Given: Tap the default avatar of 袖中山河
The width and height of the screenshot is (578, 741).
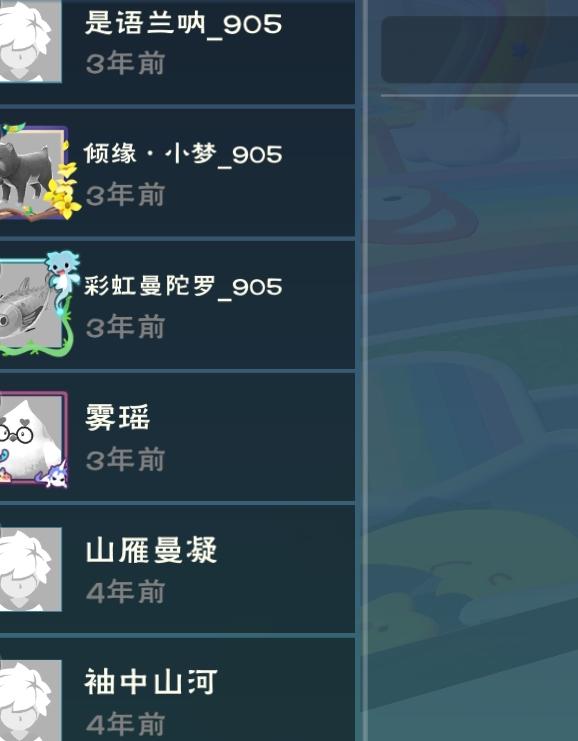Looking at the screenshot, I should click(x=30, y=700).
